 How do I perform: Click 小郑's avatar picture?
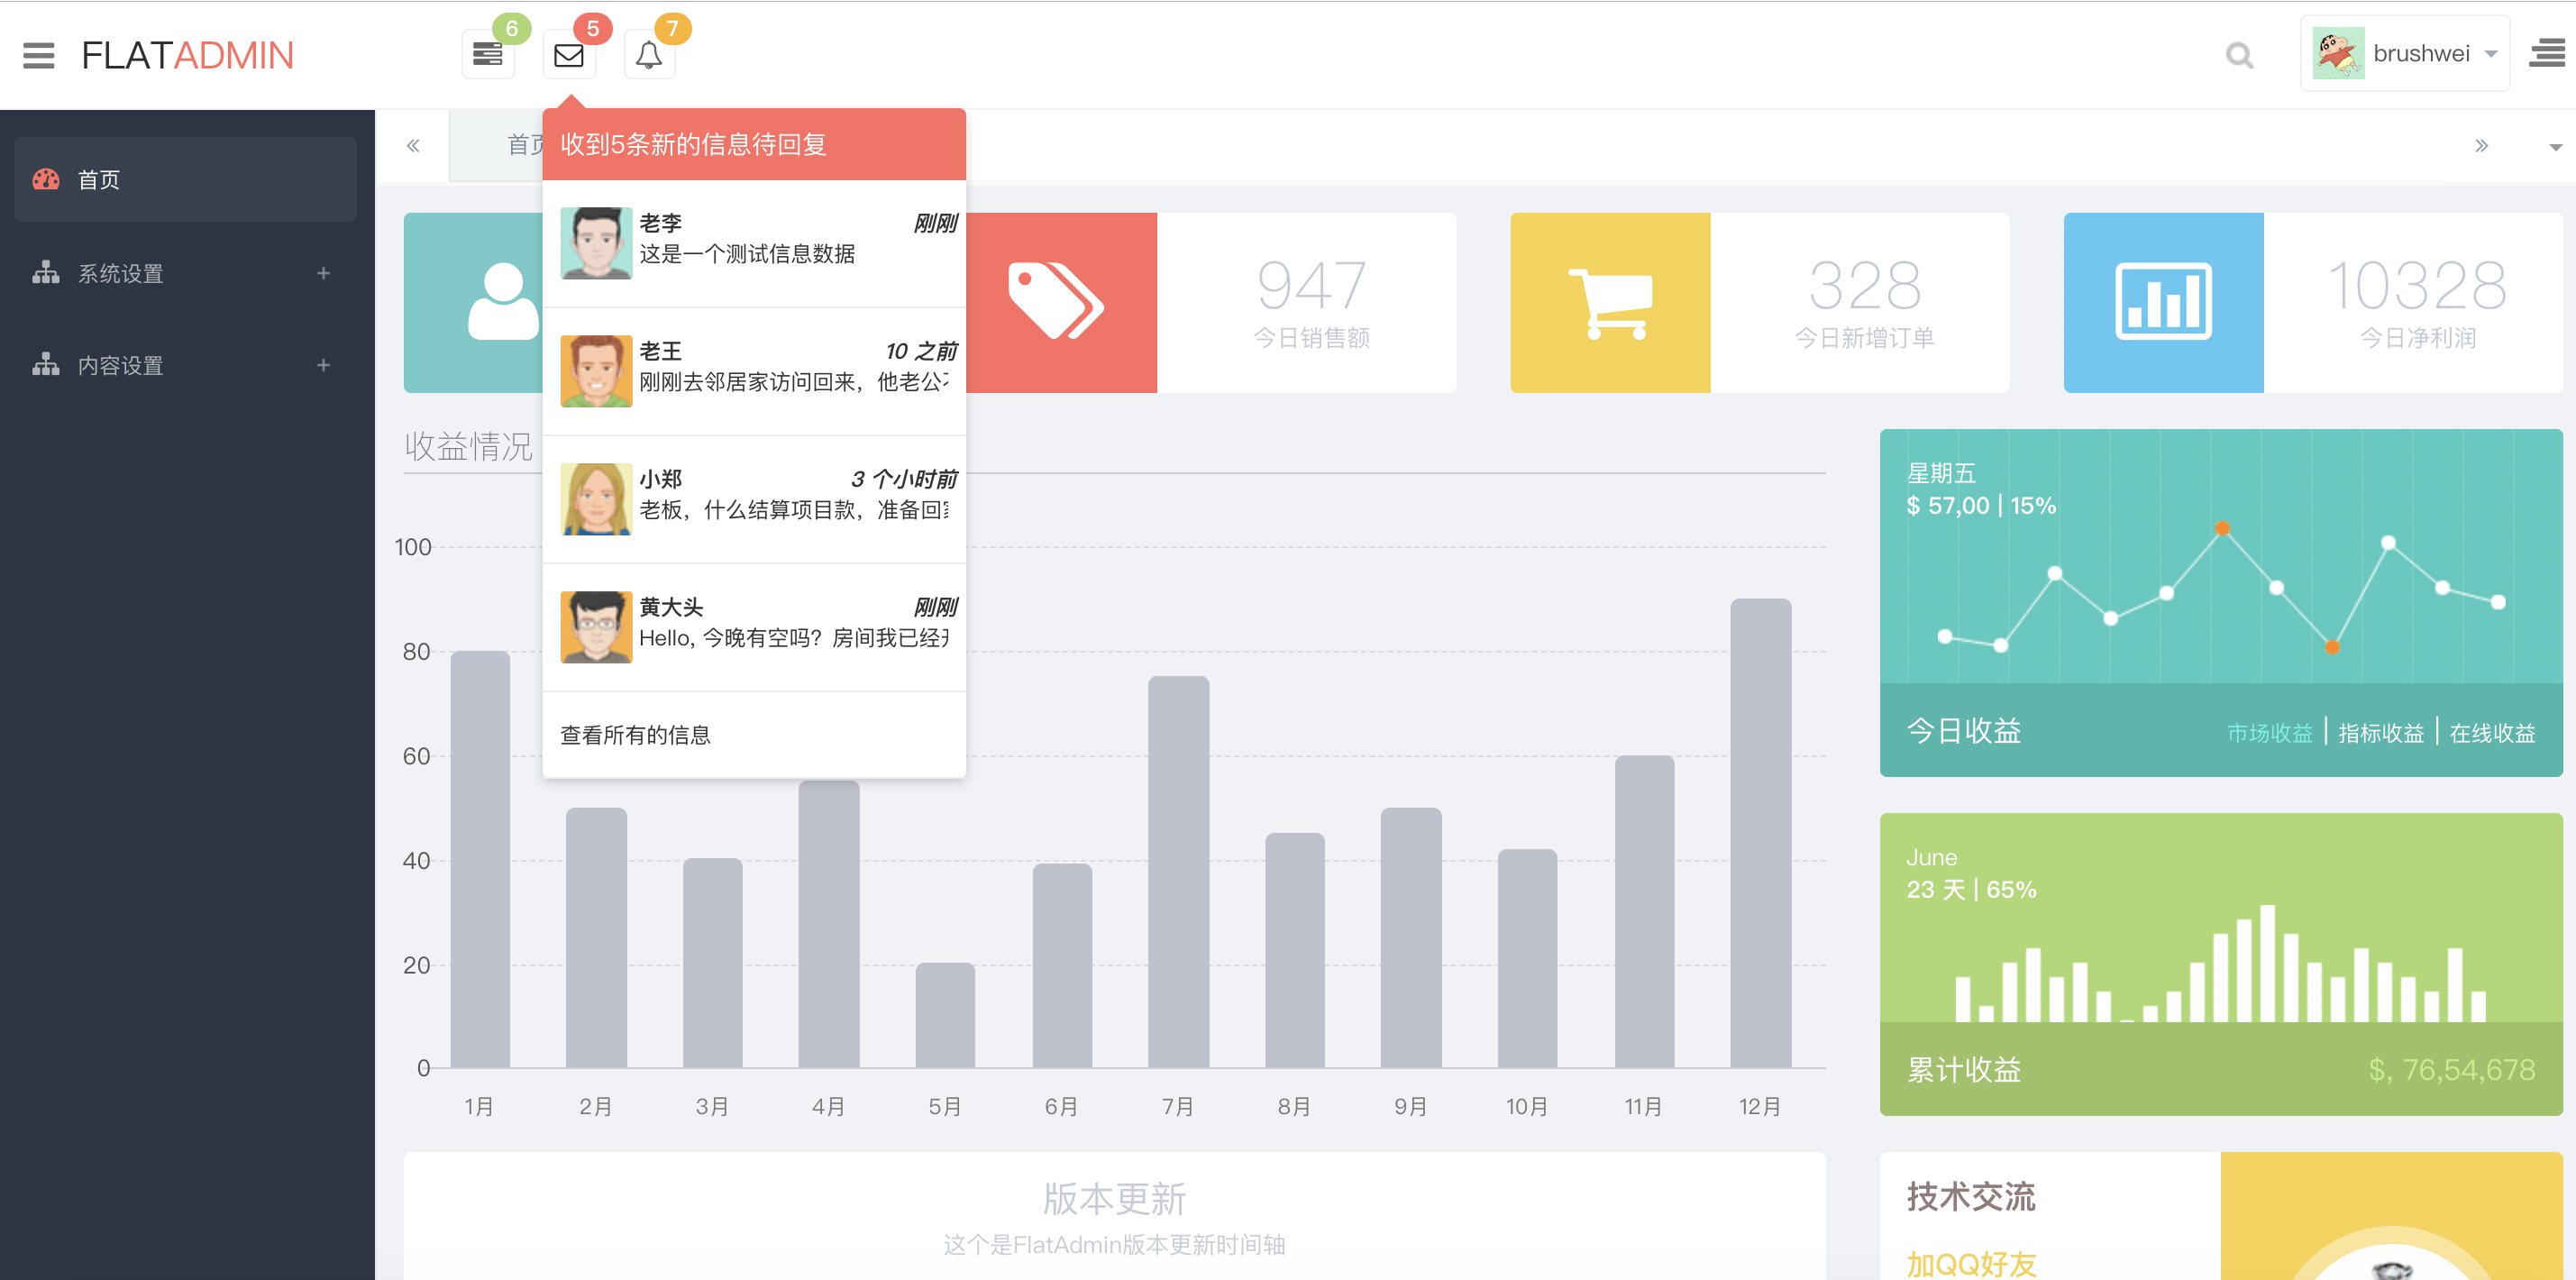[x=596, y=499]
